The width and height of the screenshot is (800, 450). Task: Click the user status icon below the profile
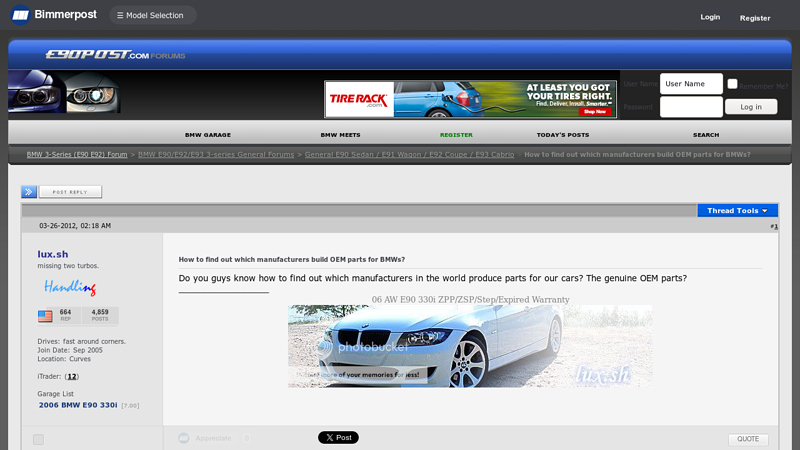point(38,439)
